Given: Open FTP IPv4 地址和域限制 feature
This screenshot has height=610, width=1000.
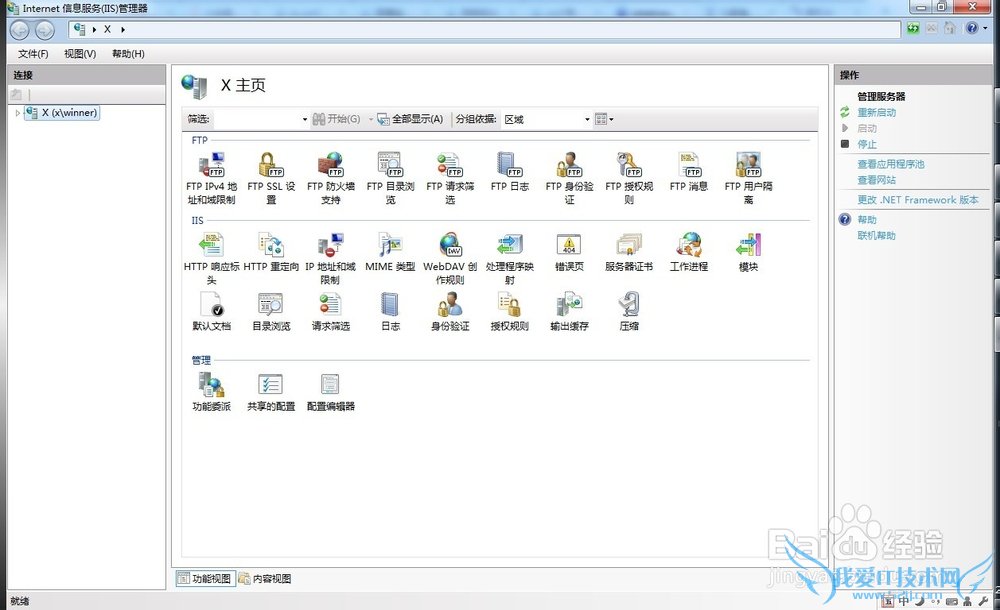Looking at the screenshot, I should pyautogui.click(x=211, y=178).
